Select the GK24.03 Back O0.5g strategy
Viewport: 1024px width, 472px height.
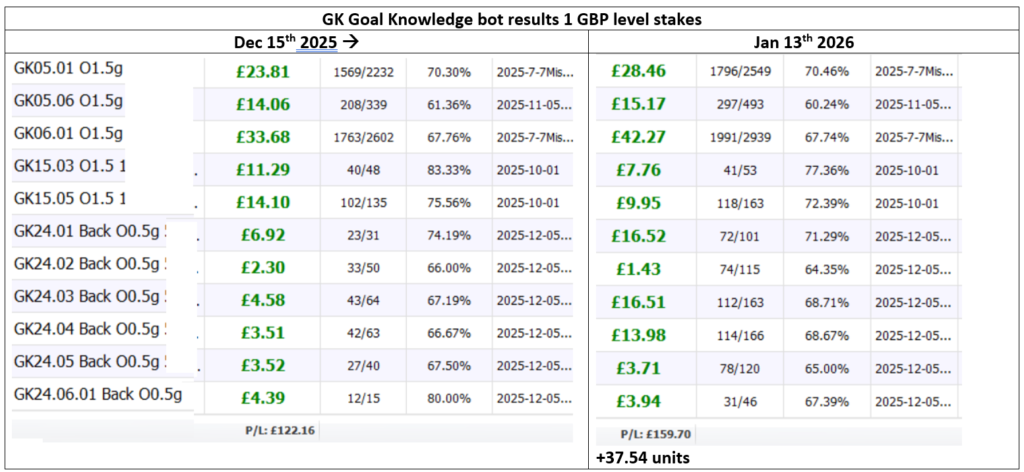pos(84,296)
